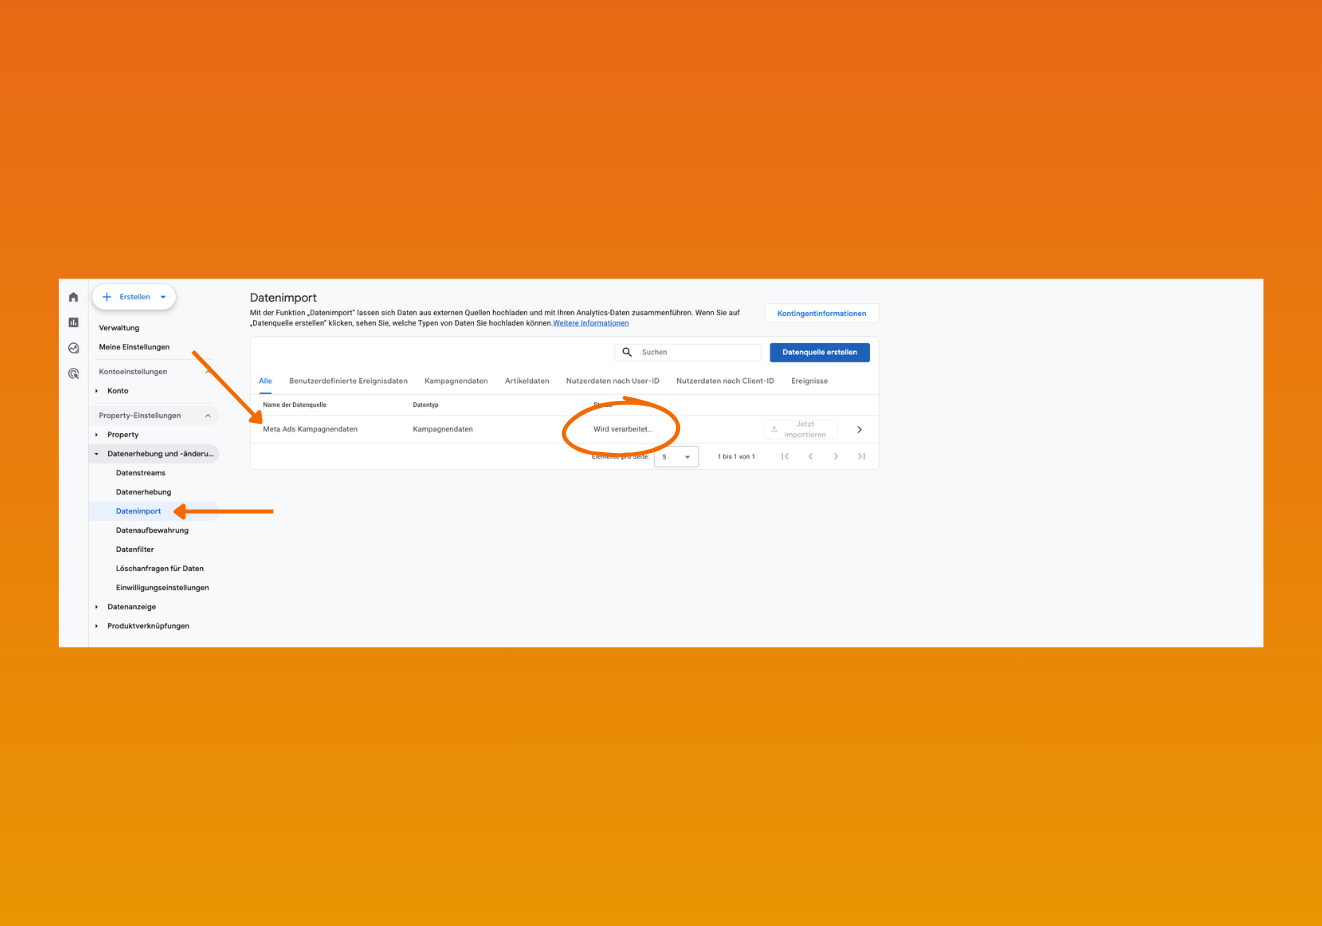Open the Reports bar chart icon

pos(73,322)
